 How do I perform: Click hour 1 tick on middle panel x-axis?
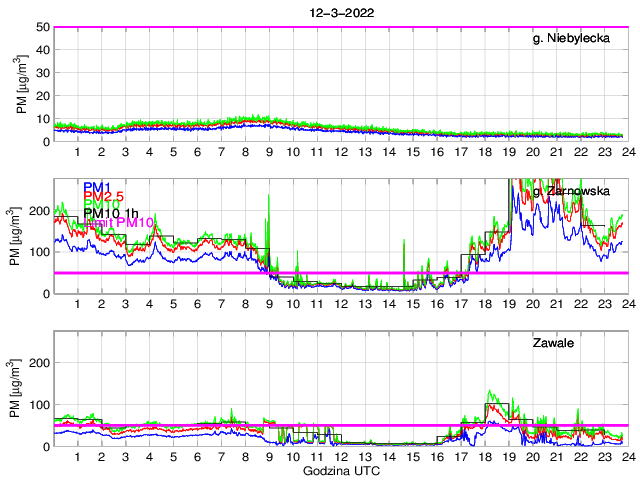pos(78,303)
